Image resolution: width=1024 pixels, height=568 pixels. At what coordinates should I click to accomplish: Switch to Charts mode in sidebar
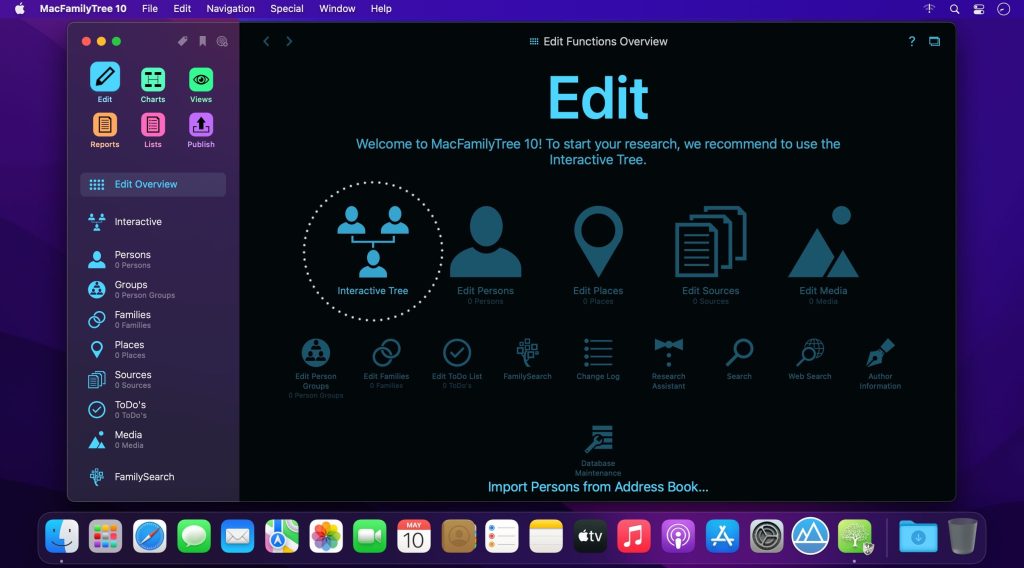[x=153, y=79]
